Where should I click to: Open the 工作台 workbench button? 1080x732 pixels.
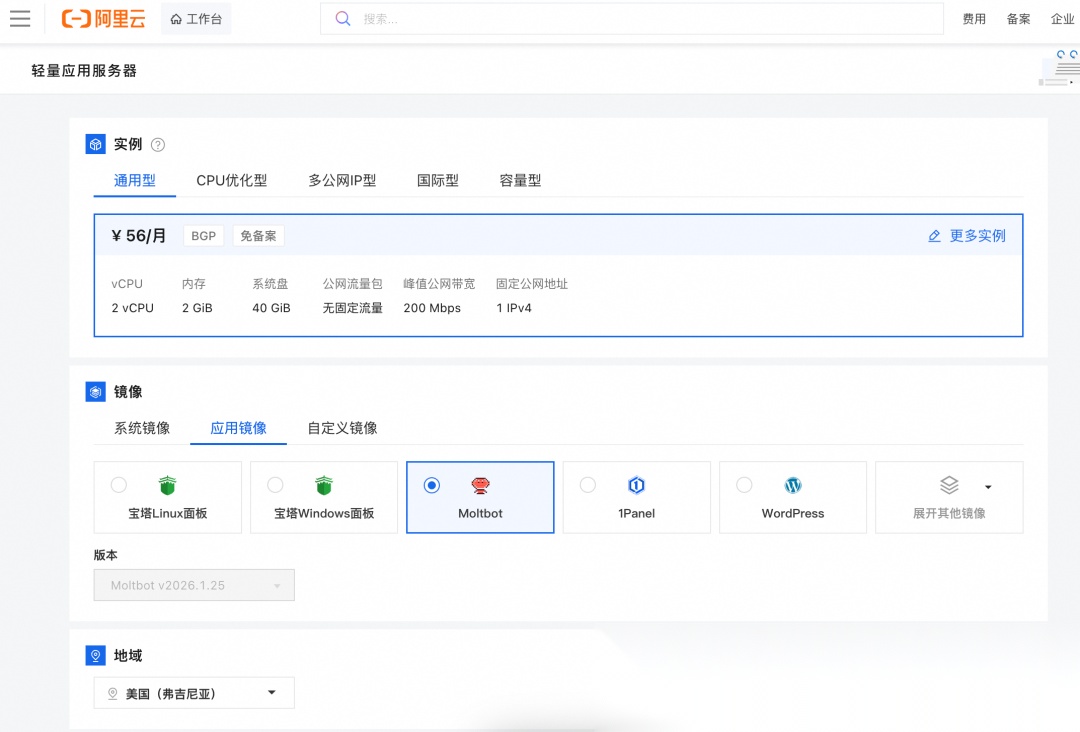(196, 19)
